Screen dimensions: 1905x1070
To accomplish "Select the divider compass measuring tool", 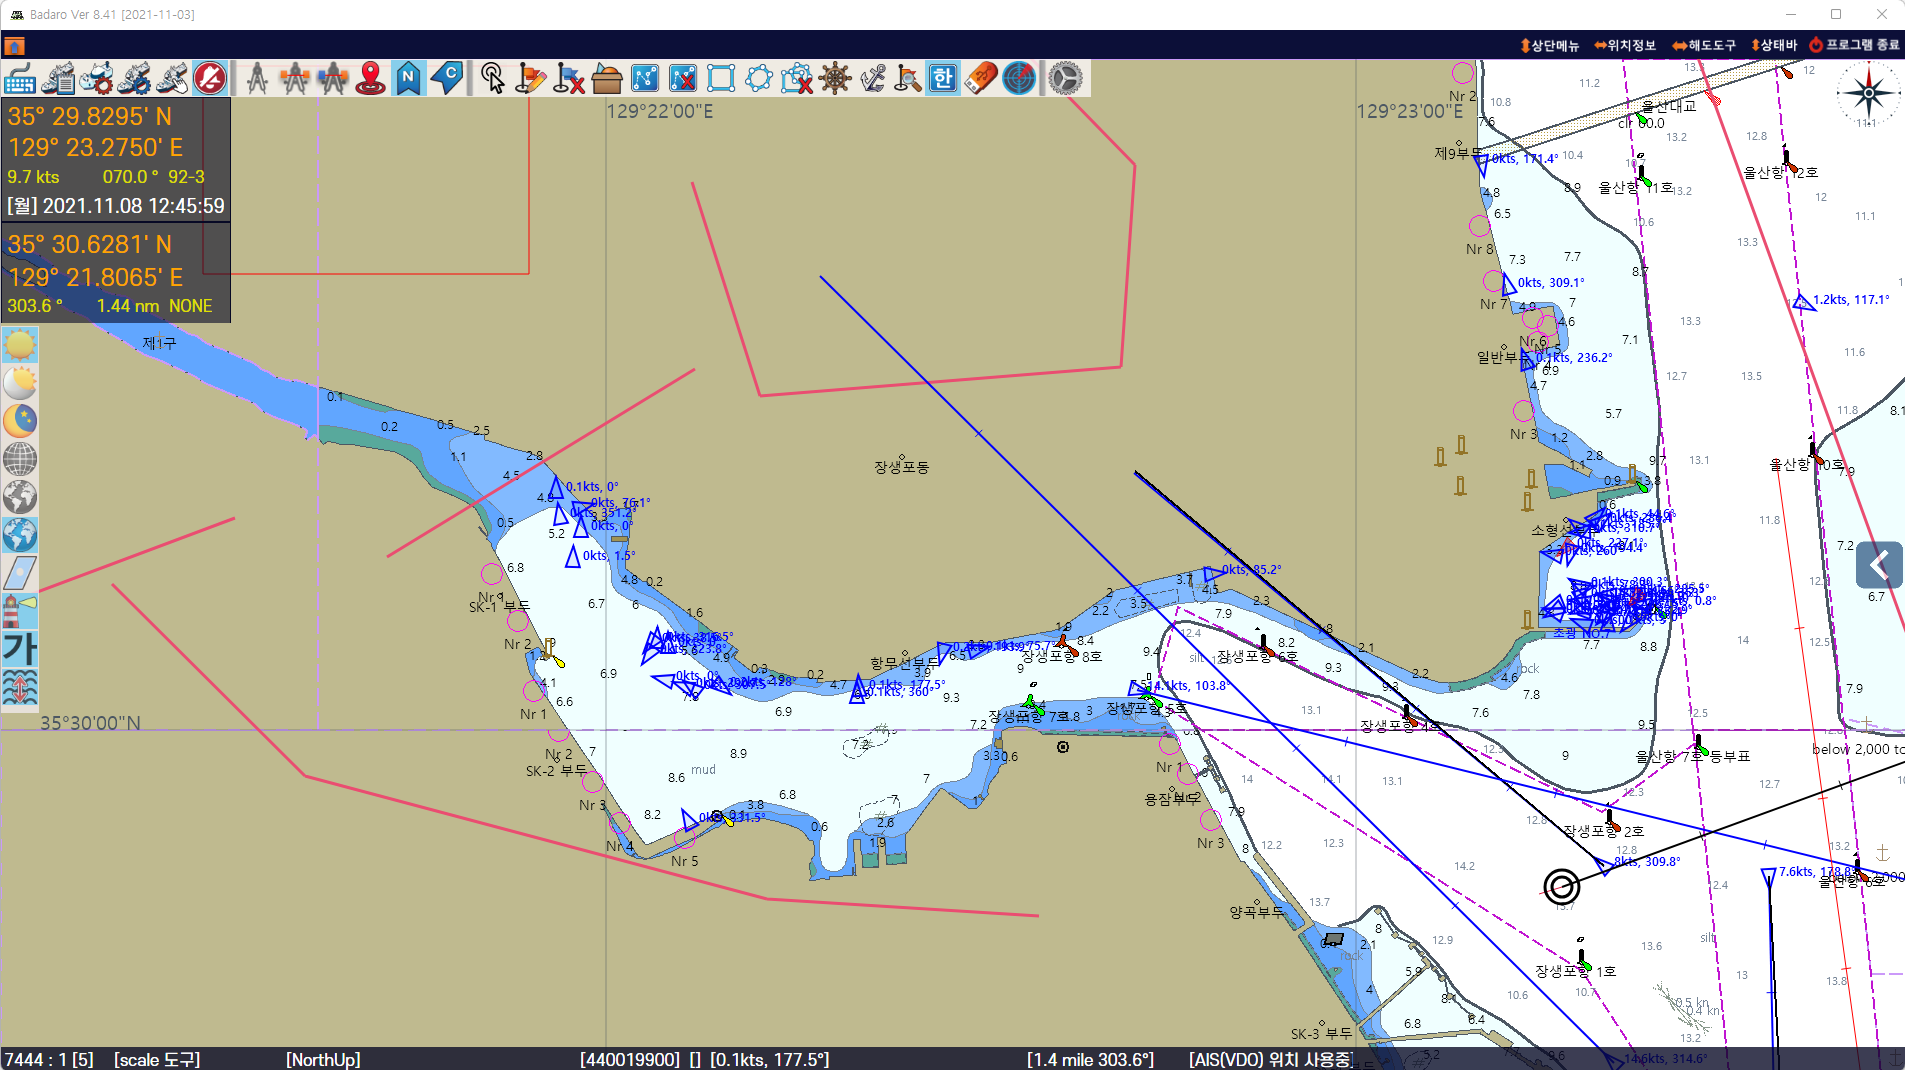I will click(x=257, y=78).
